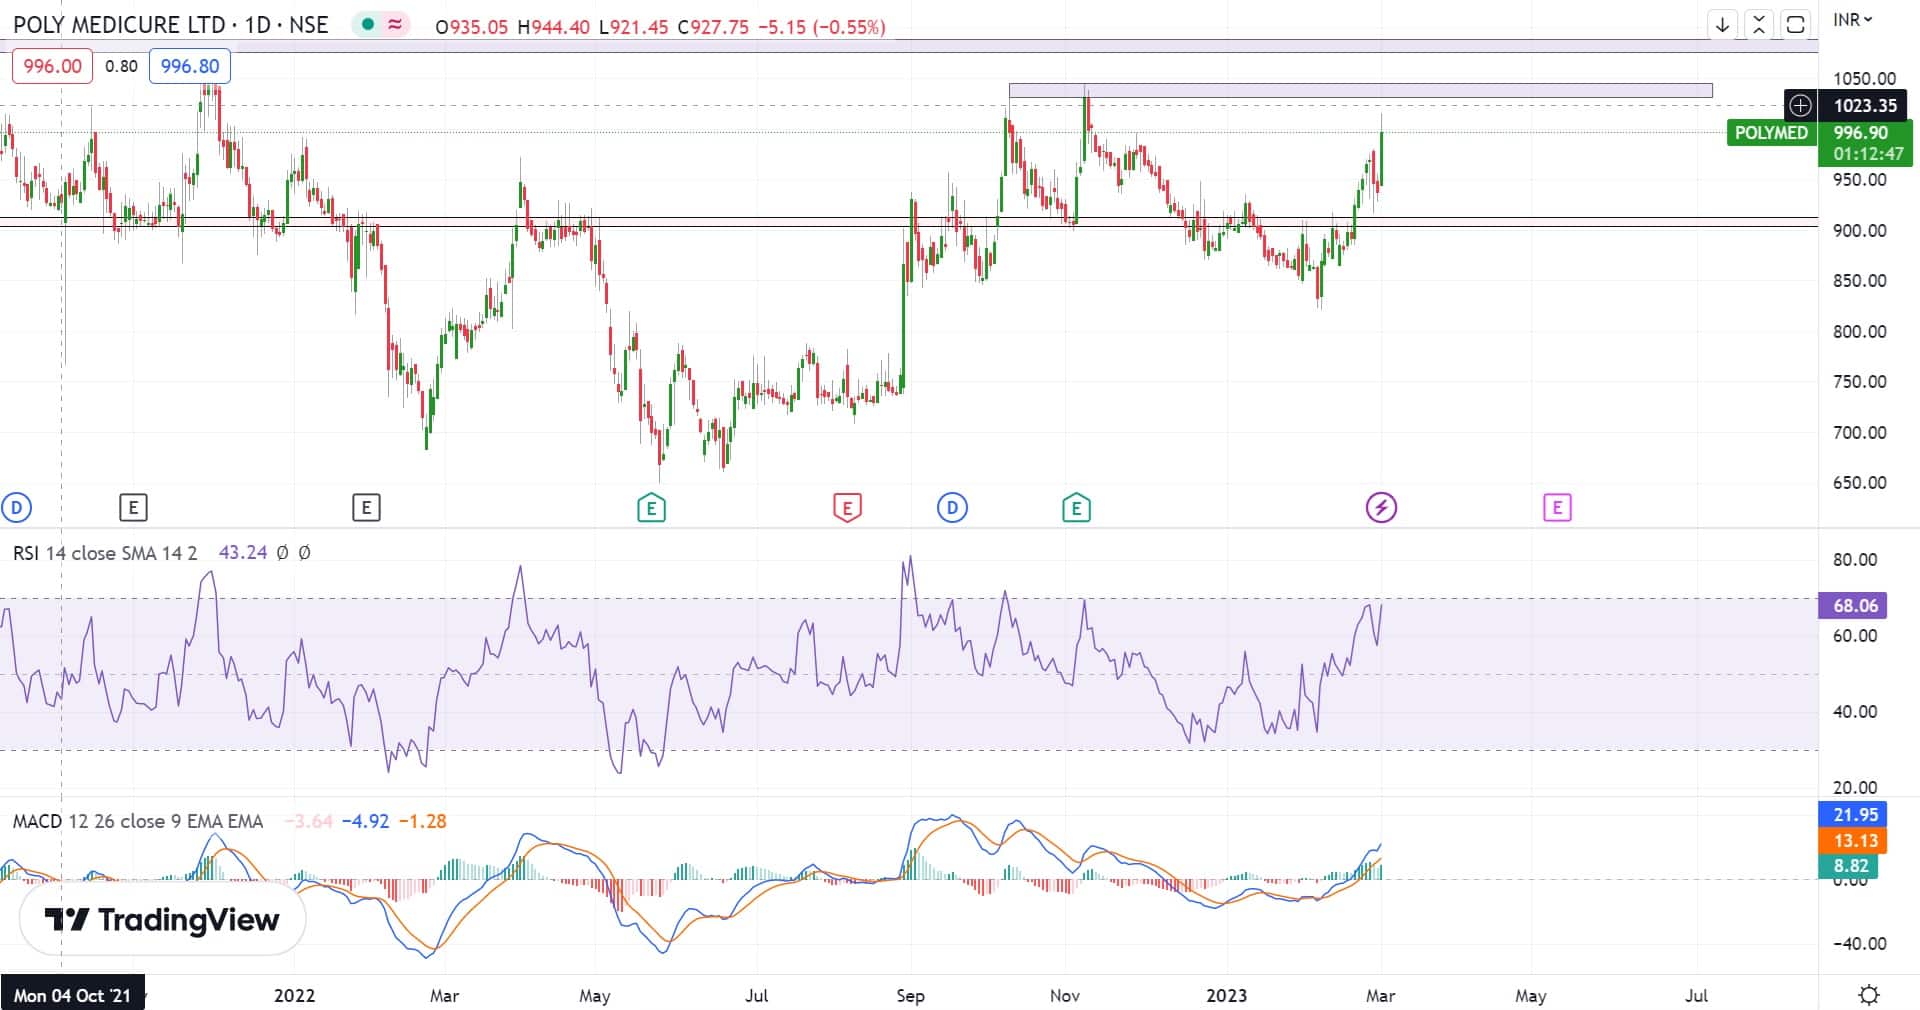Click the POLYMED price label tag
The image size is (1920, 1010).
pyautogui.click(x=1771, y=133)
